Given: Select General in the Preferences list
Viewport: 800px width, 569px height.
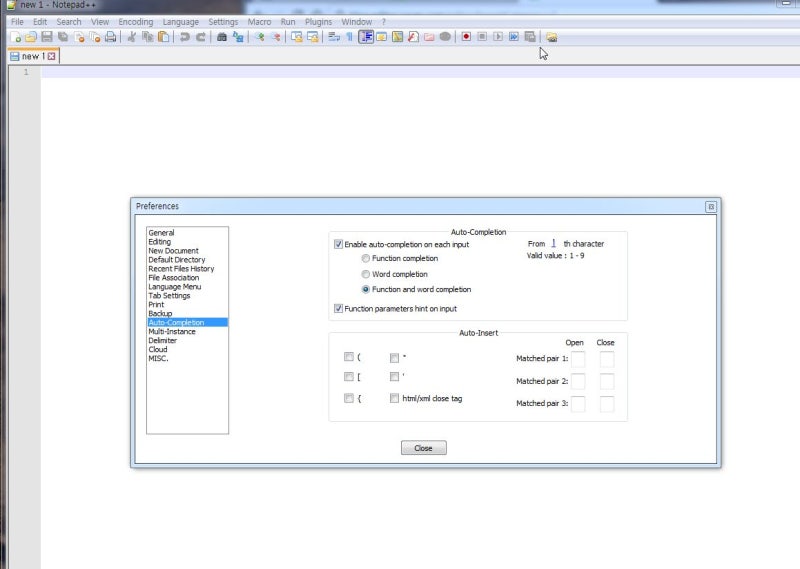Looking at the screenshot, I should [x=161, y=233].
